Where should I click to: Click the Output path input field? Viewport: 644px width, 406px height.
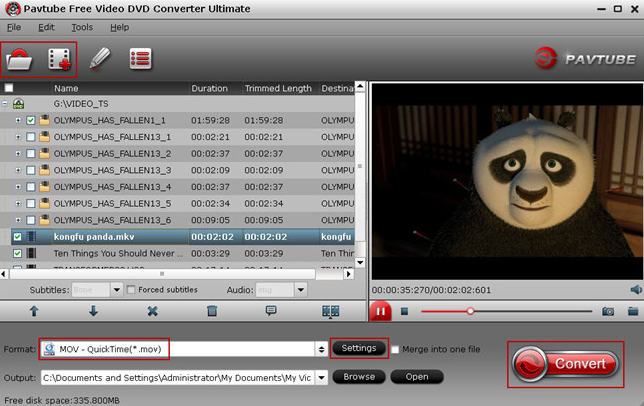tap(178, 377)
